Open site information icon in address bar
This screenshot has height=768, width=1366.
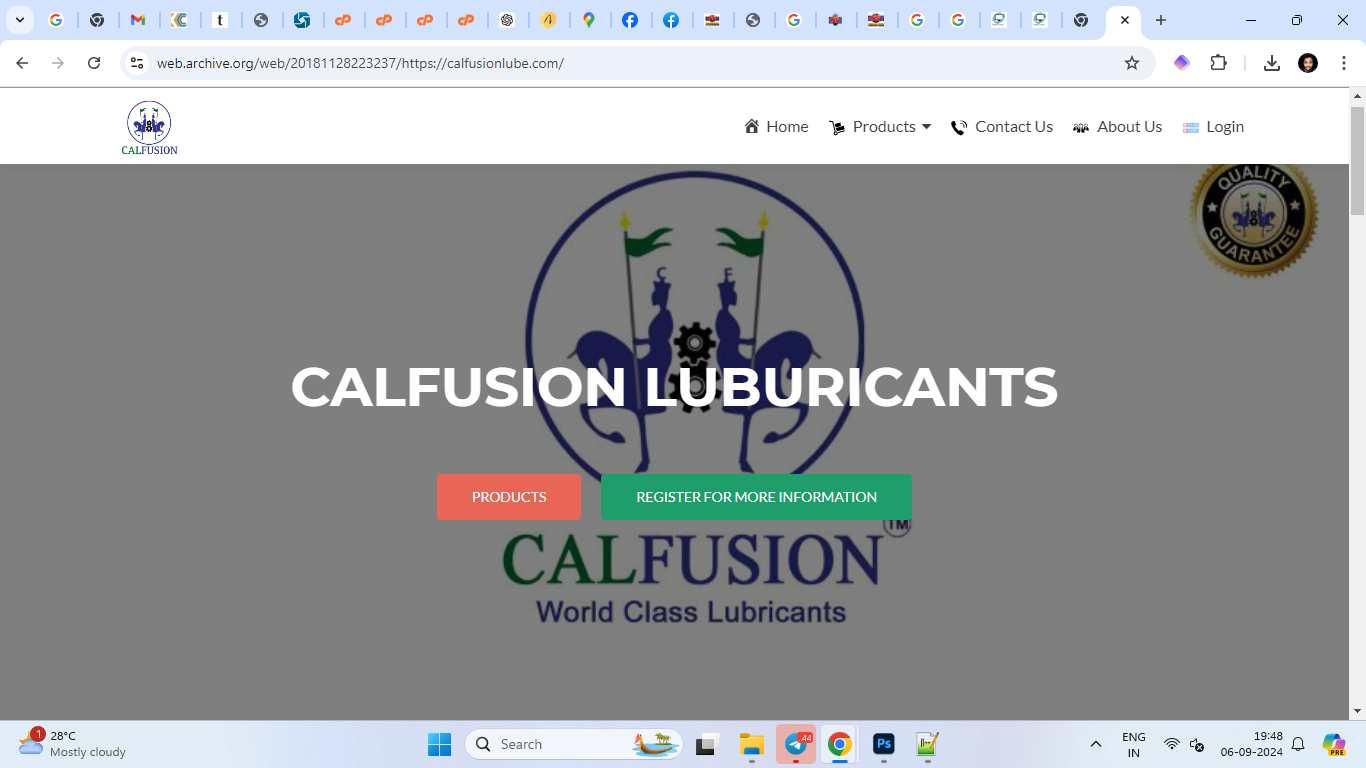[137, 63]
